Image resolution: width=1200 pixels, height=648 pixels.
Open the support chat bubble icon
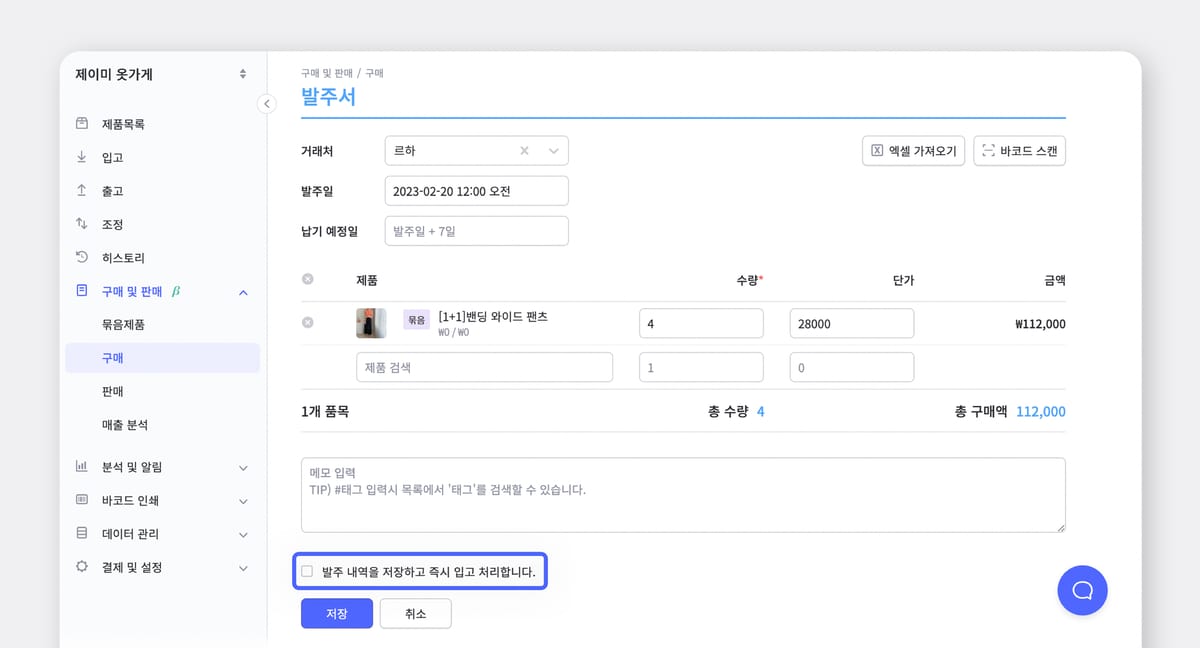click(x=1082, y=591)
